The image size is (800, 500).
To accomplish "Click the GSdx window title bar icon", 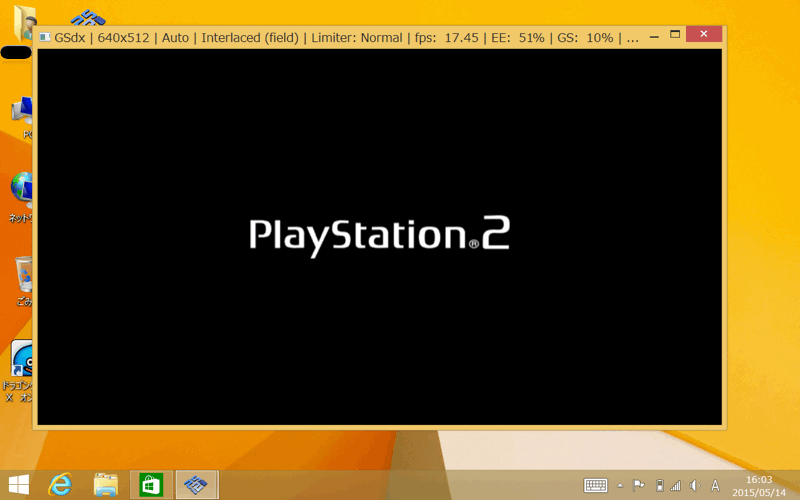I will pyautogui.click(x=45, y=38).
